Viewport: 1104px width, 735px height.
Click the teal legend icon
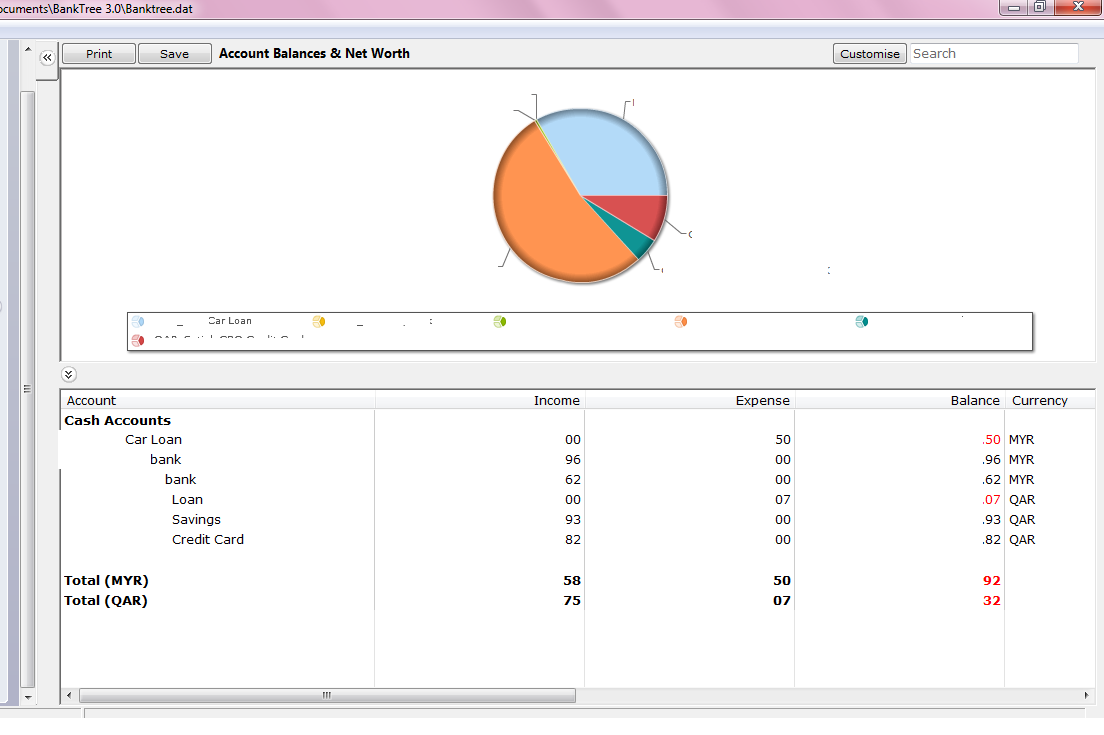862,321
